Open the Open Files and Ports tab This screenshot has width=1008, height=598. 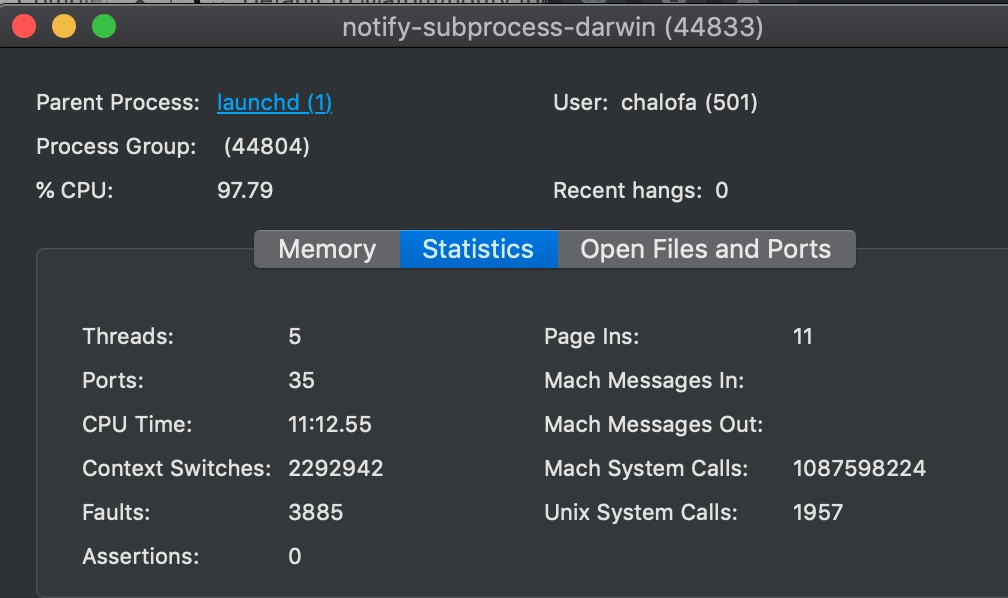point(706,249)
